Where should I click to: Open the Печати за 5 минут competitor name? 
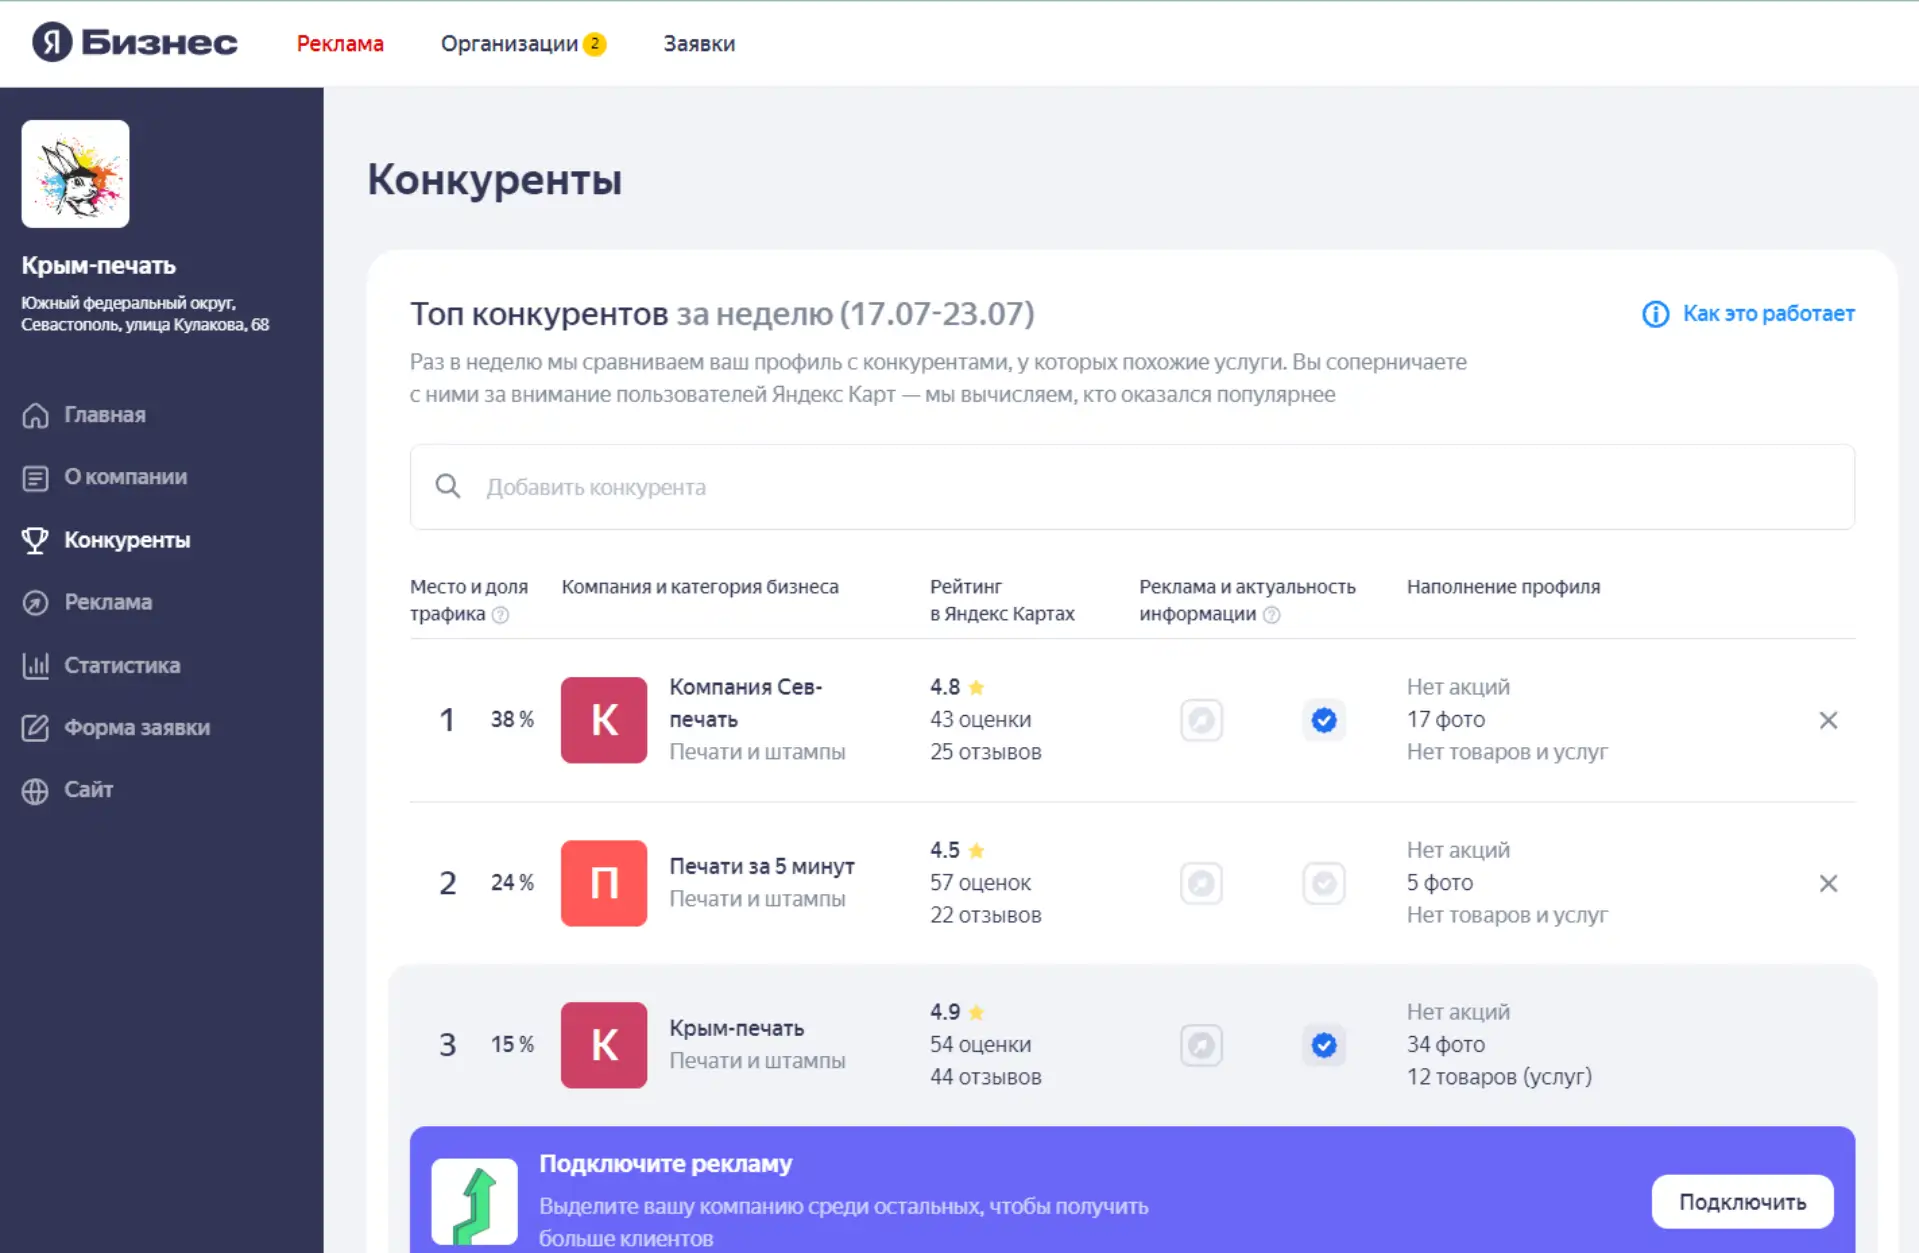click(x=762, y=866)
